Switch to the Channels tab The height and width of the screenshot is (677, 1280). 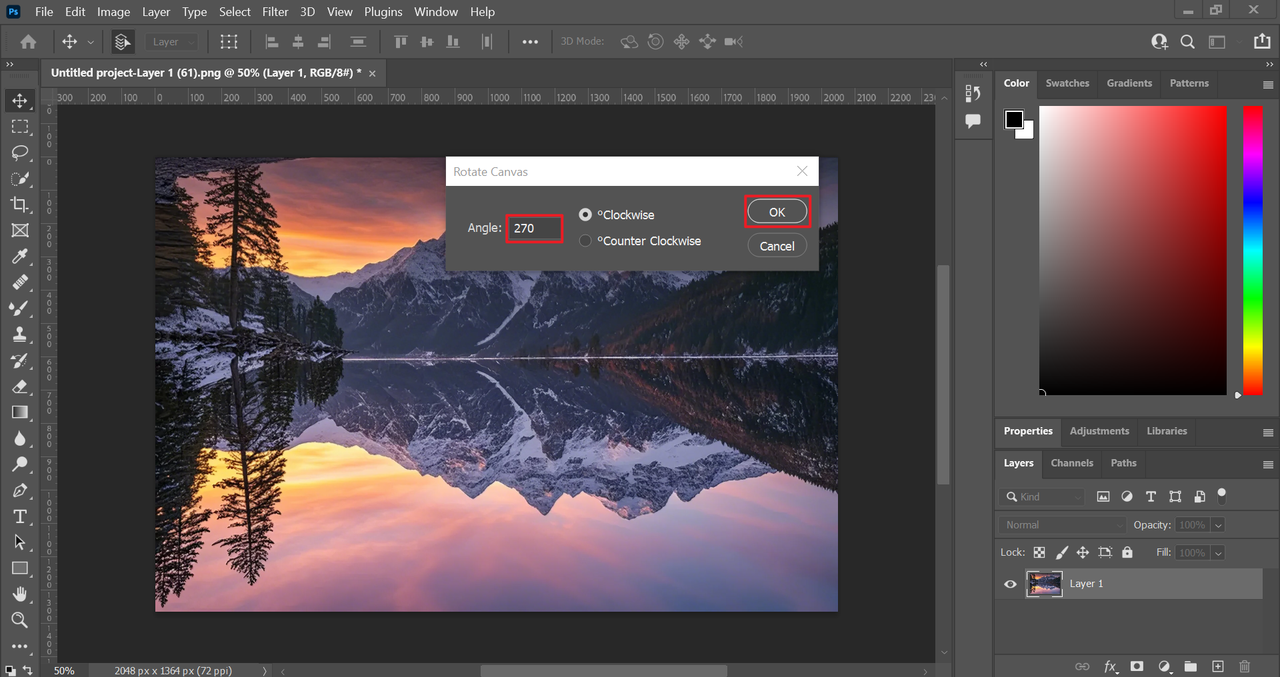1072,463
